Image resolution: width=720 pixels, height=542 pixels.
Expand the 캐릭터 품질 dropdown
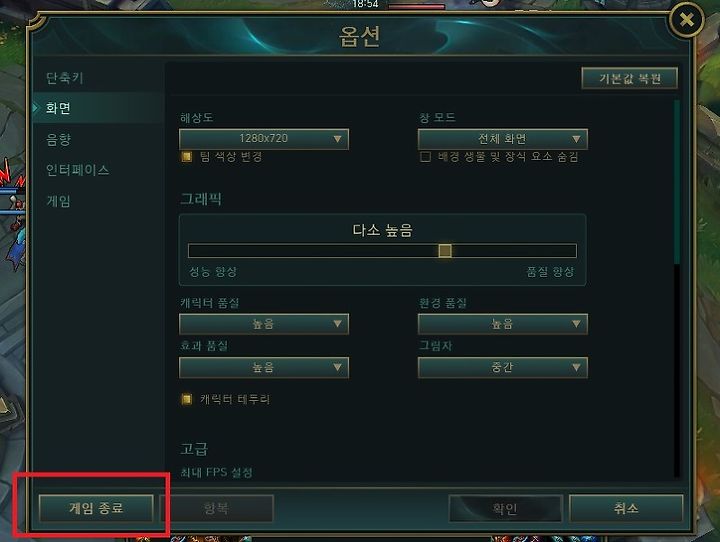click(x=264, y=324)
